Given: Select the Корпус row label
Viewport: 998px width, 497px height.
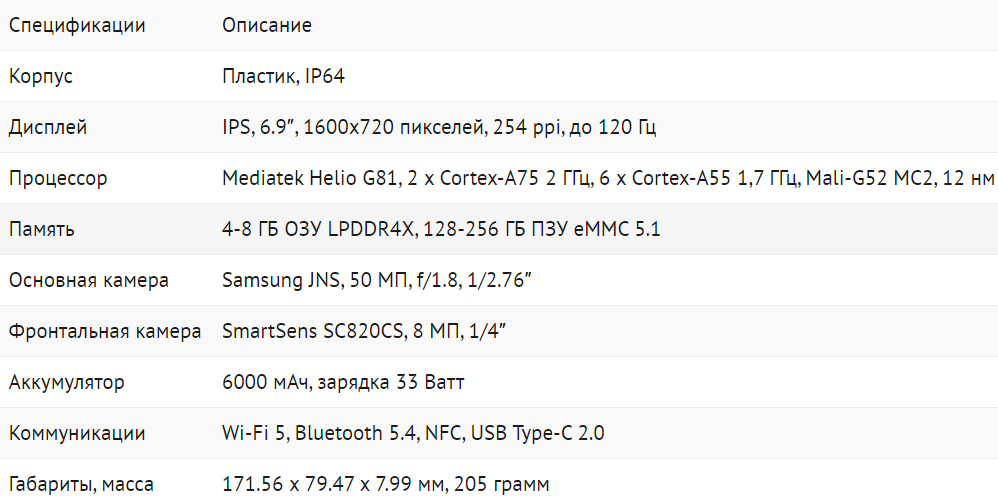Looking at the screenshot, I should click(41, 77).
